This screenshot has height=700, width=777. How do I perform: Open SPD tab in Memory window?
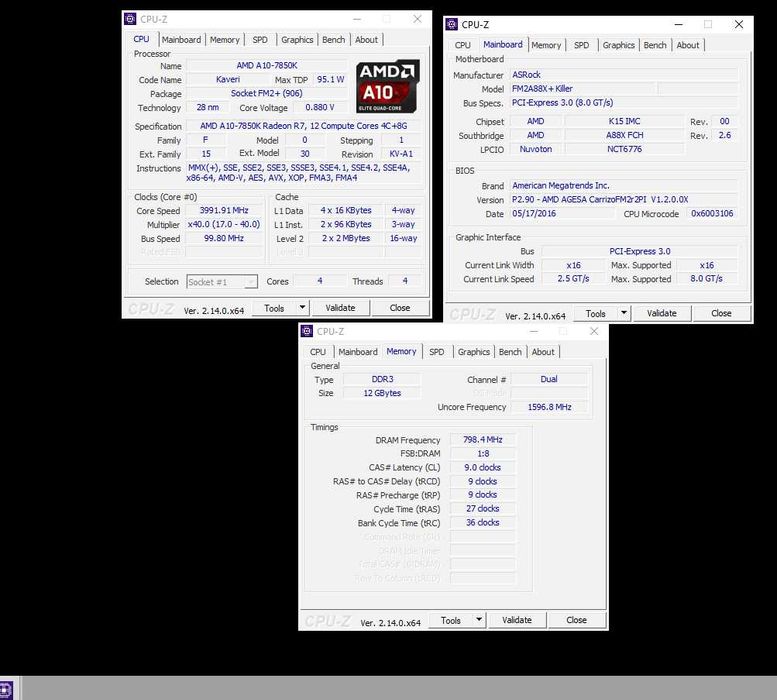click(x=437, y=352)
